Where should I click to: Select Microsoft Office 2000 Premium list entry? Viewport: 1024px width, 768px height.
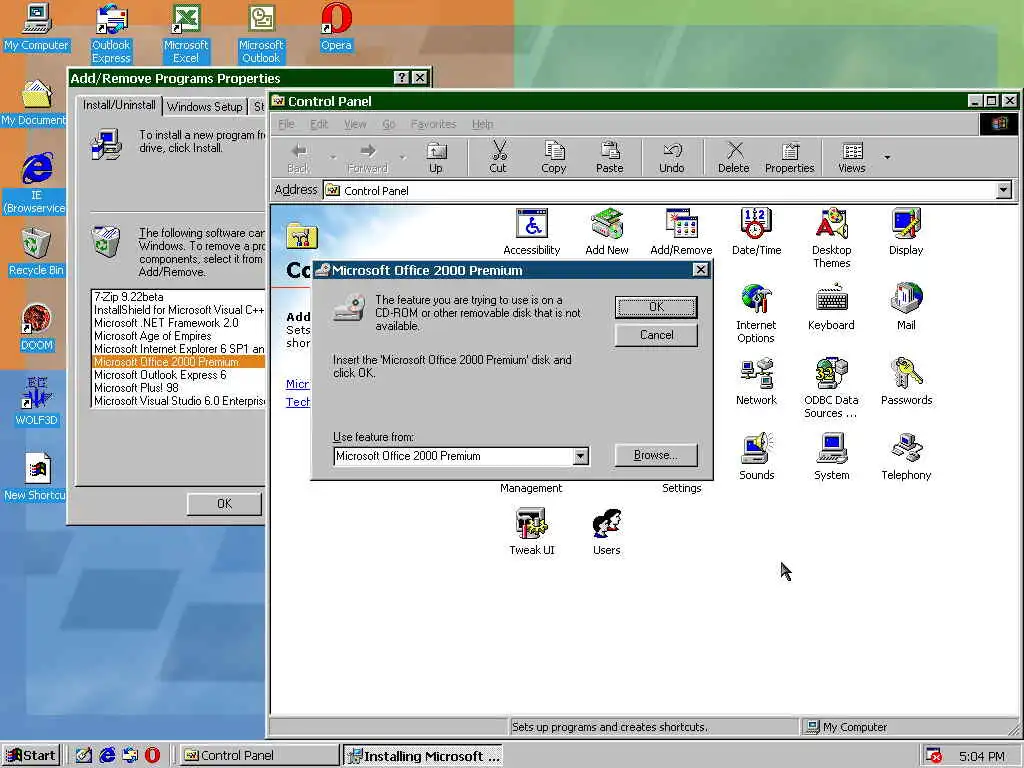point(178,362)
